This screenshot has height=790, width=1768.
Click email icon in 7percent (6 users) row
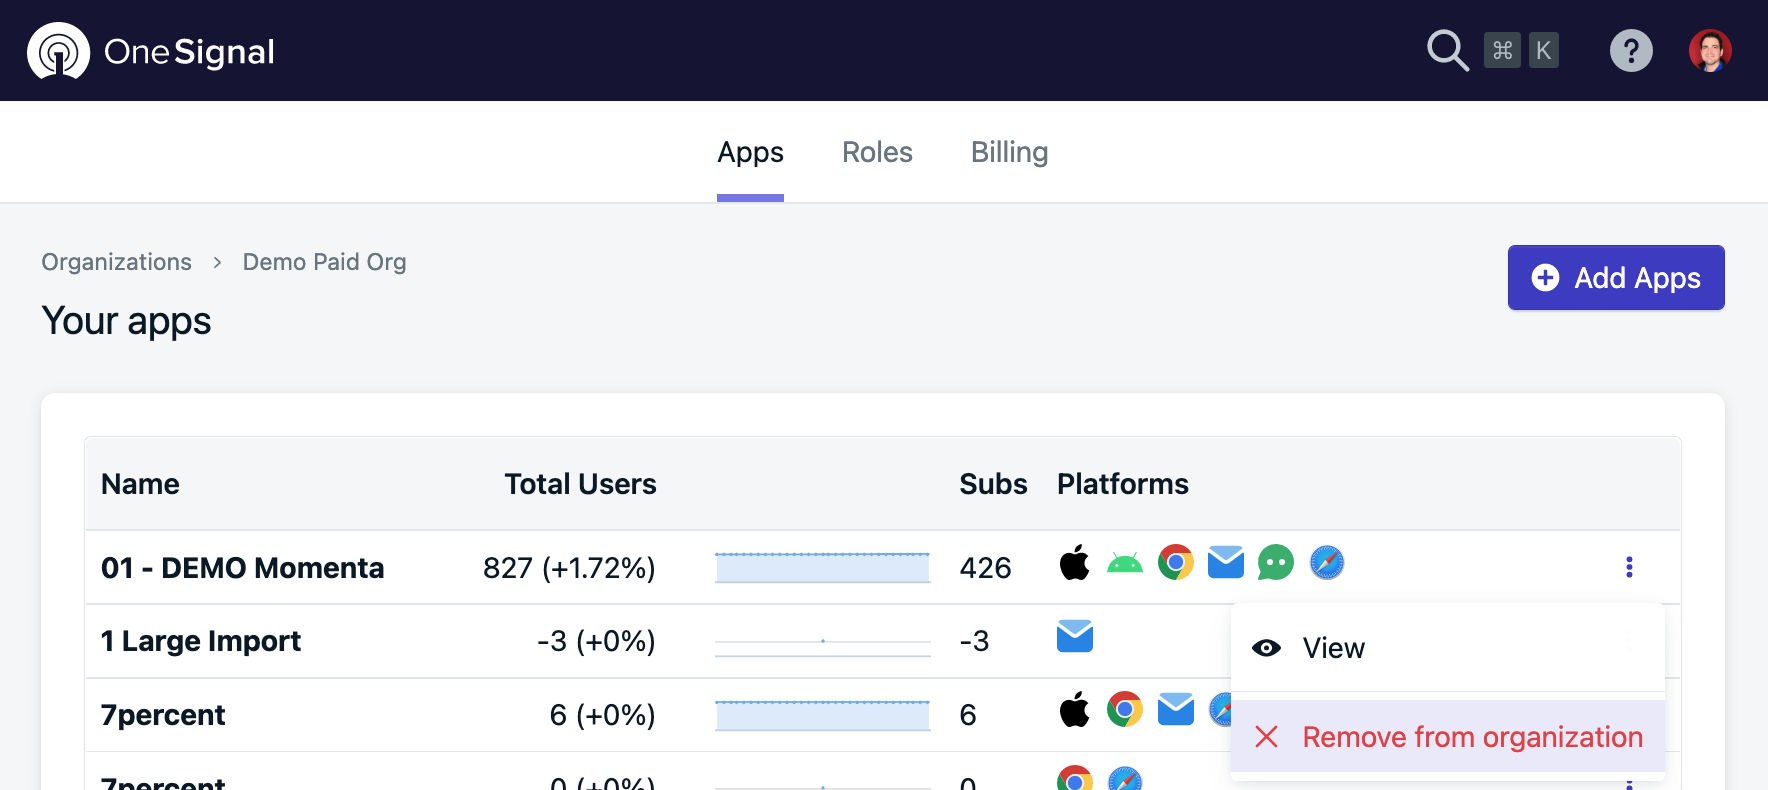tap(1176, 709)
